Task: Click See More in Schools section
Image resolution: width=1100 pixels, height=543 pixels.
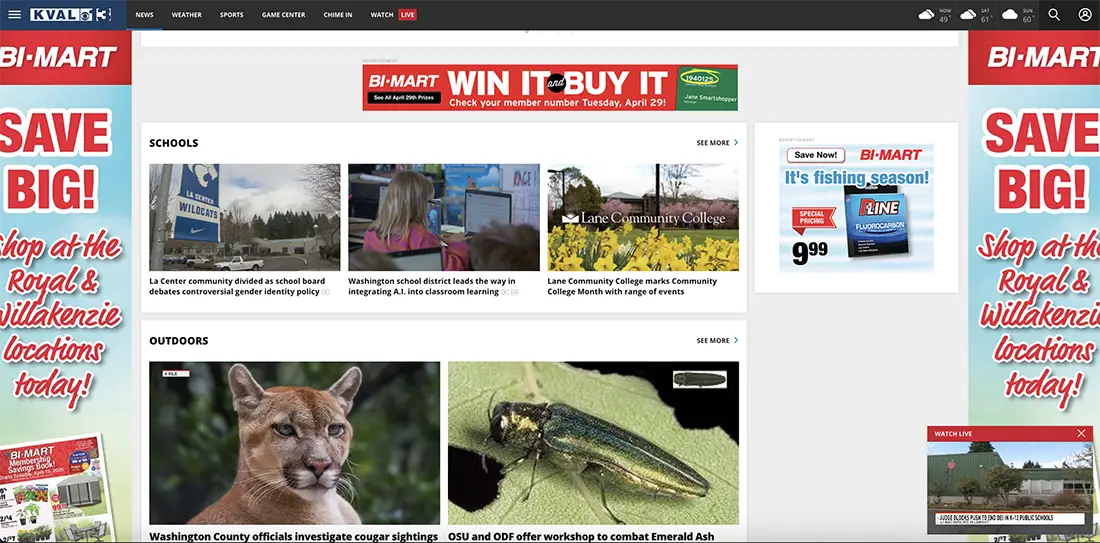Action: click(x=713, y=142)
